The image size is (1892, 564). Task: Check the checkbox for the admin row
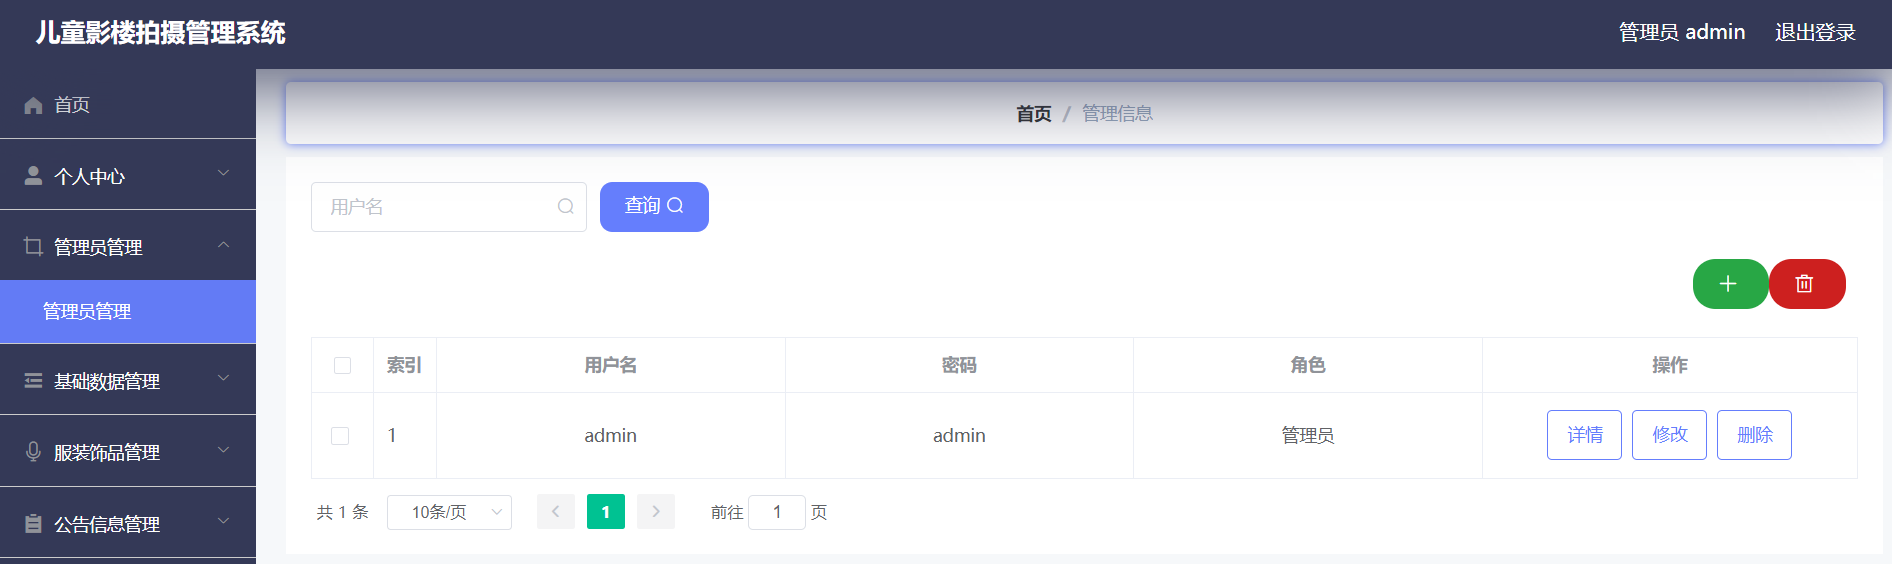click(x=340, y=436)
